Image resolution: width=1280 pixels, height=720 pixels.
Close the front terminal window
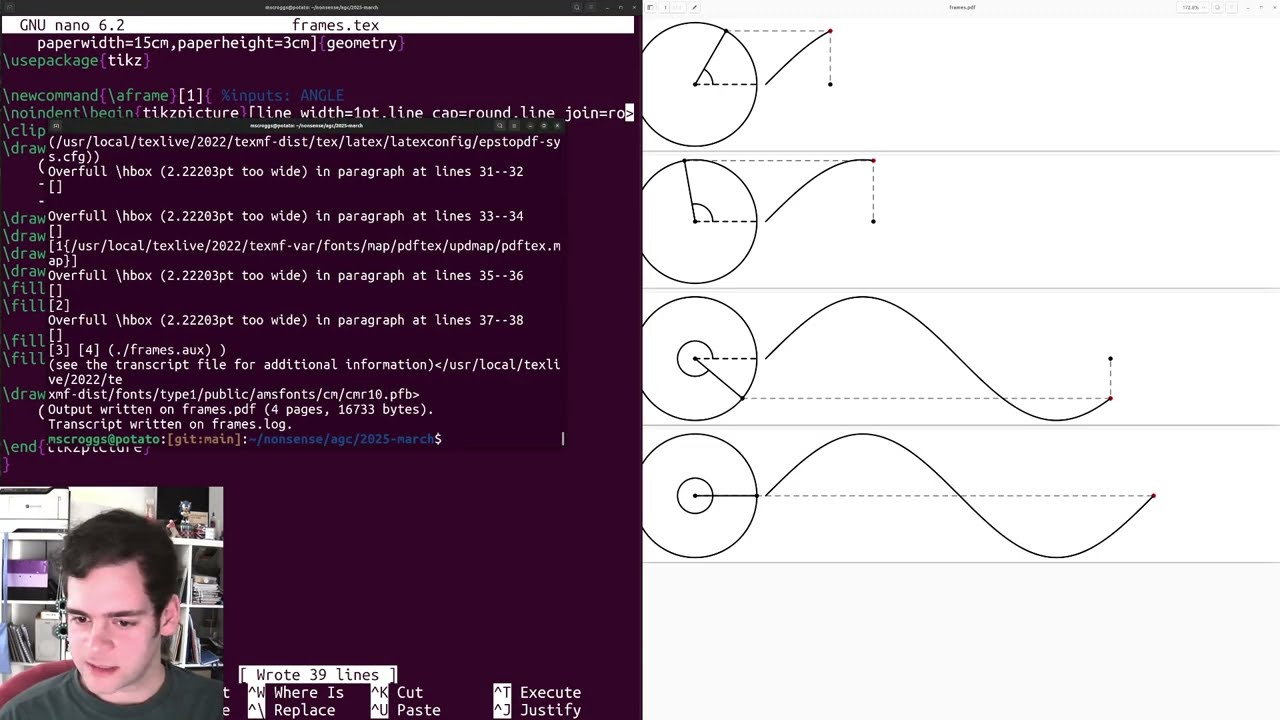(557, 126)
